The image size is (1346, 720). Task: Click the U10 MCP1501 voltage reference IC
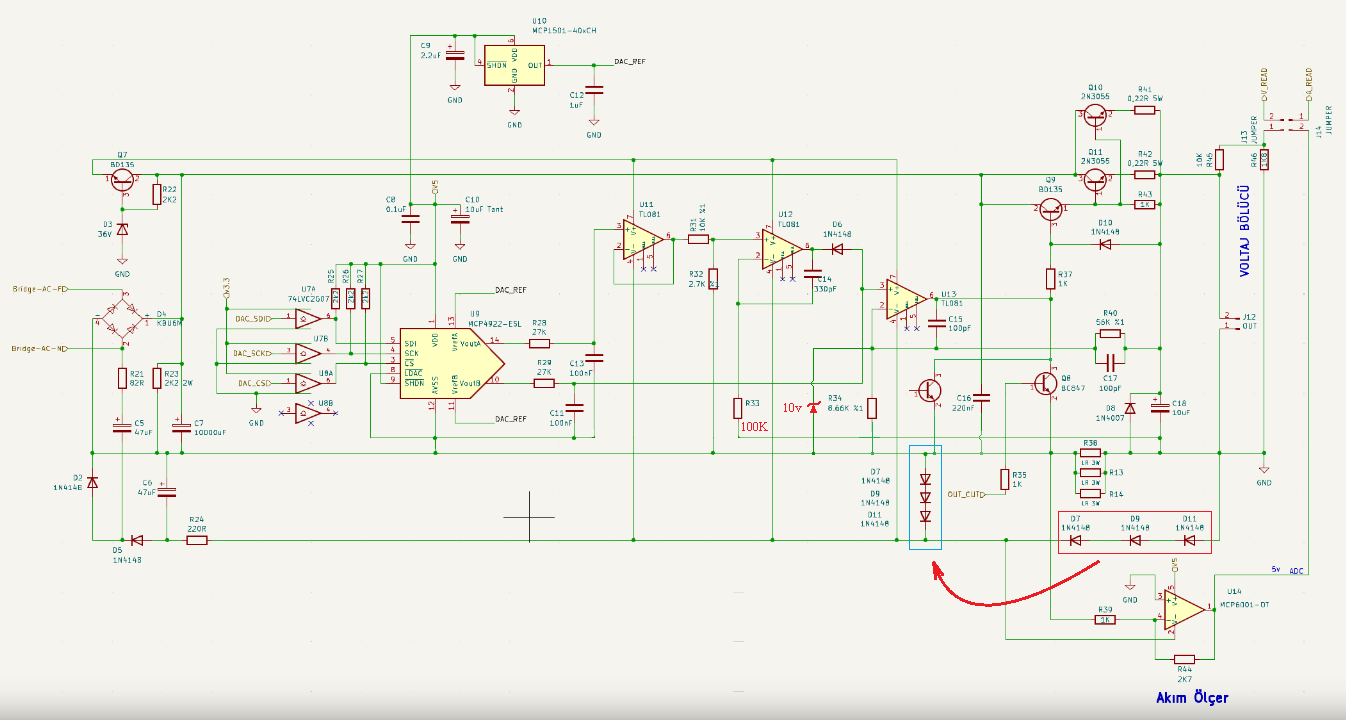[x=514, y=65]
